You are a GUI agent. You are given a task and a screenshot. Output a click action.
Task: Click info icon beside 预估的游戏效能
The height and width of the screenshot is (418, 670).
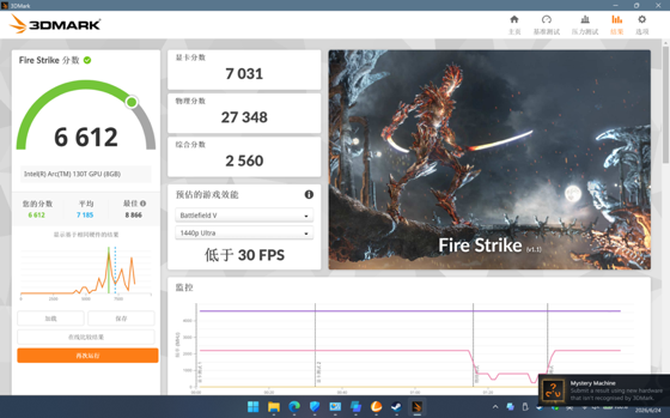[309, 194]
